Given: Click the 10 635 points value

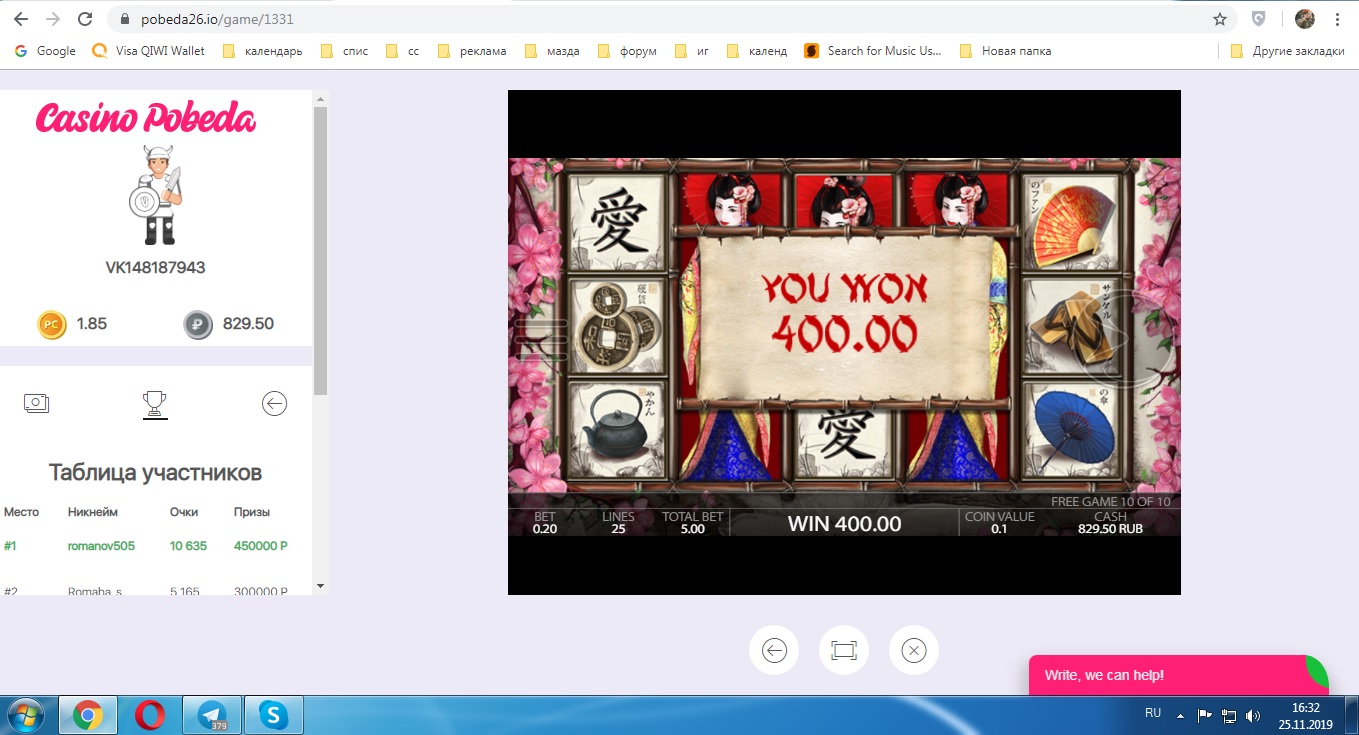Looking at the screenshot, I should coord(188,546).
